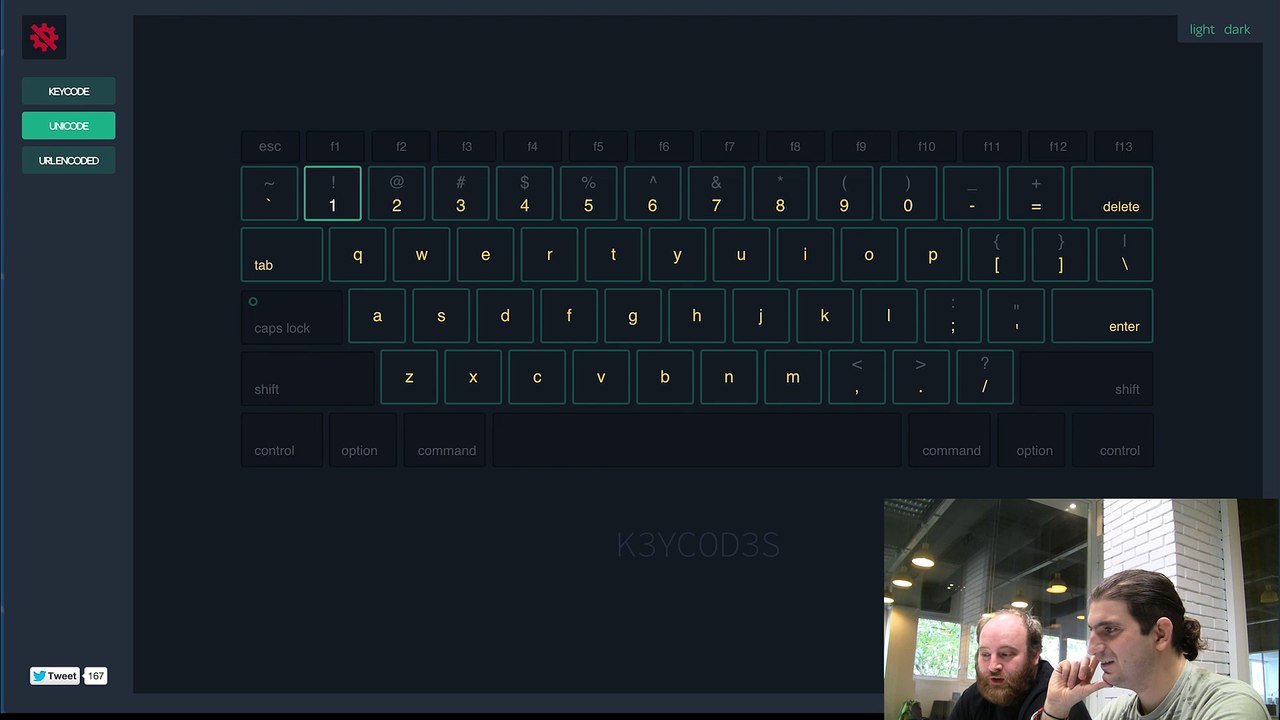The width and height of the screenshot is (1280, 720).
Task: Click the highlighted 1 key
Action: [333, 193]
